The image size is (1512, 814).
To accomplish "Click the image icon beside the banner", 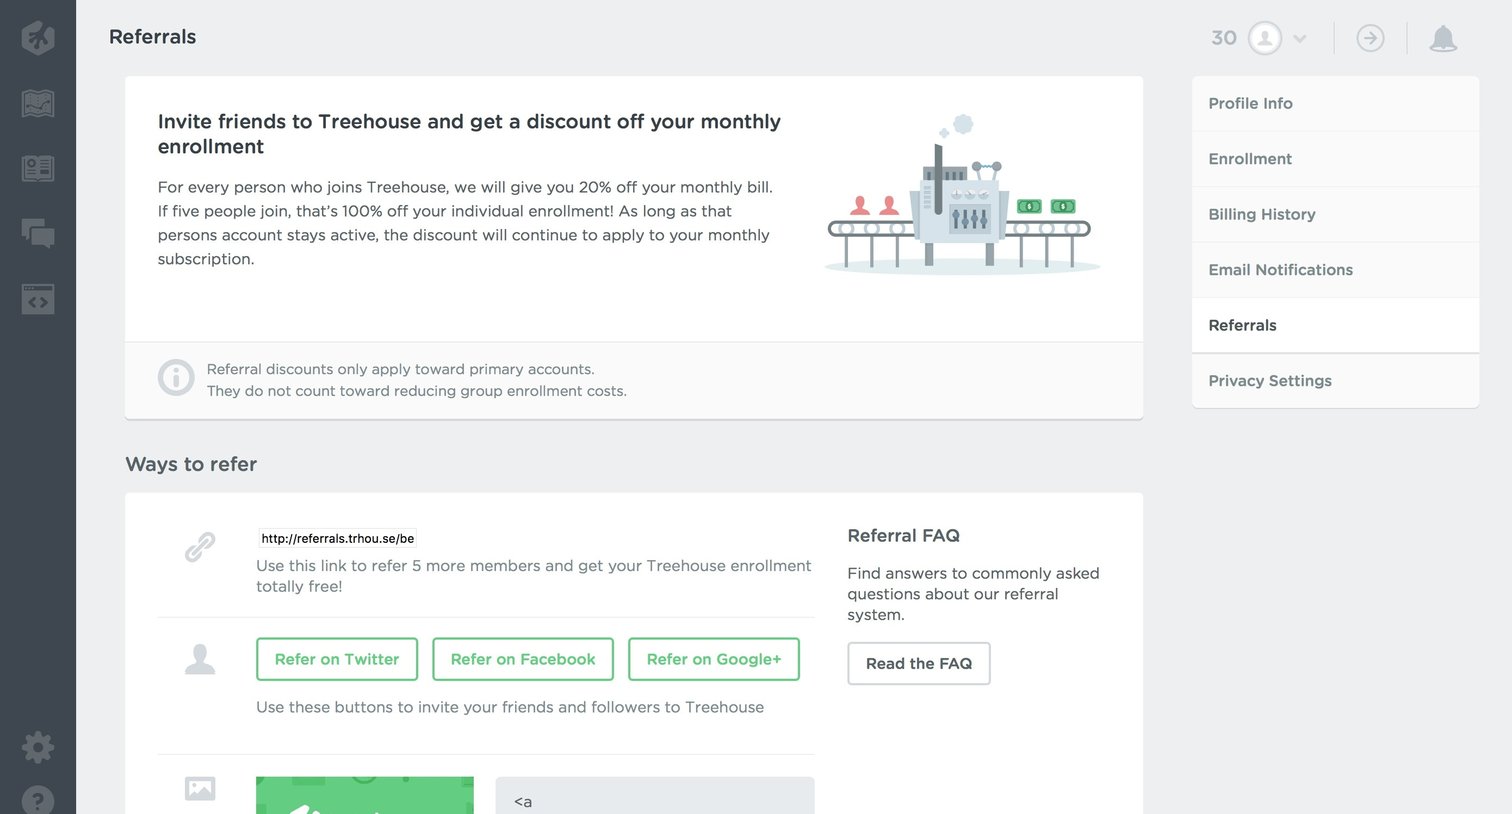I will tap(200, 789).
